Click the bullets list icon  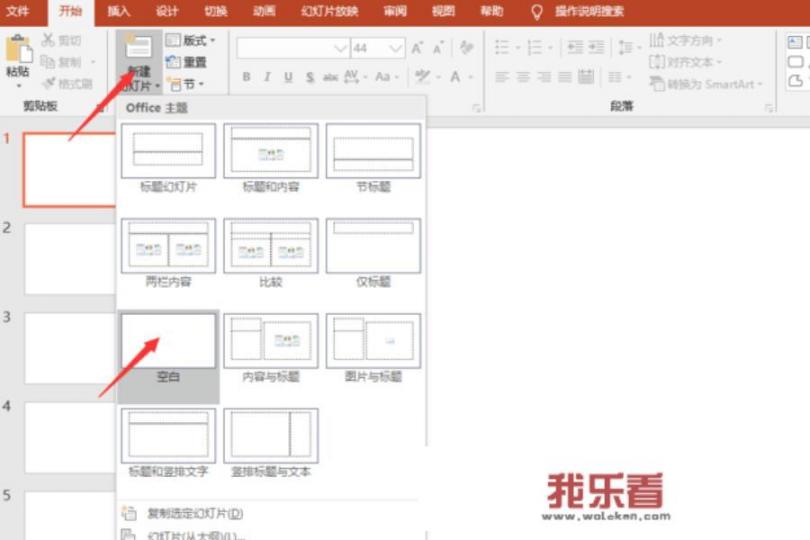click(502, 48)
